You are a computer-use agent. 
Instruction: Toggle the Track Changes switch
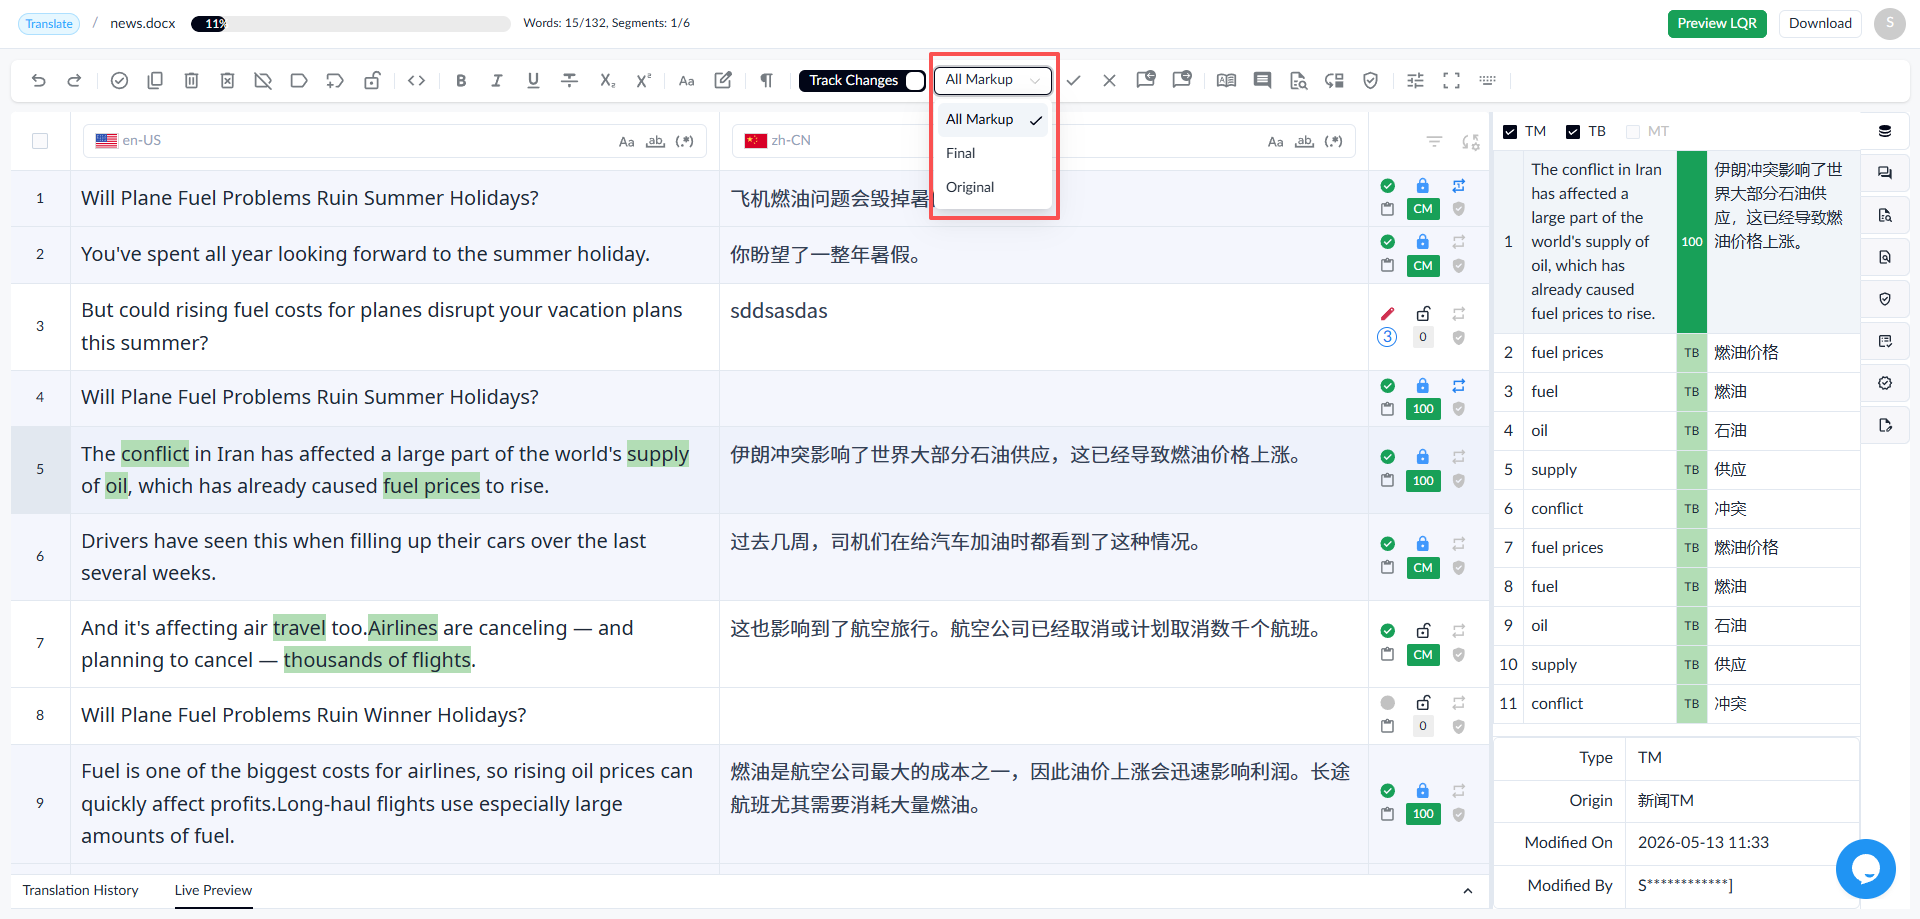[x=914, y=81]
